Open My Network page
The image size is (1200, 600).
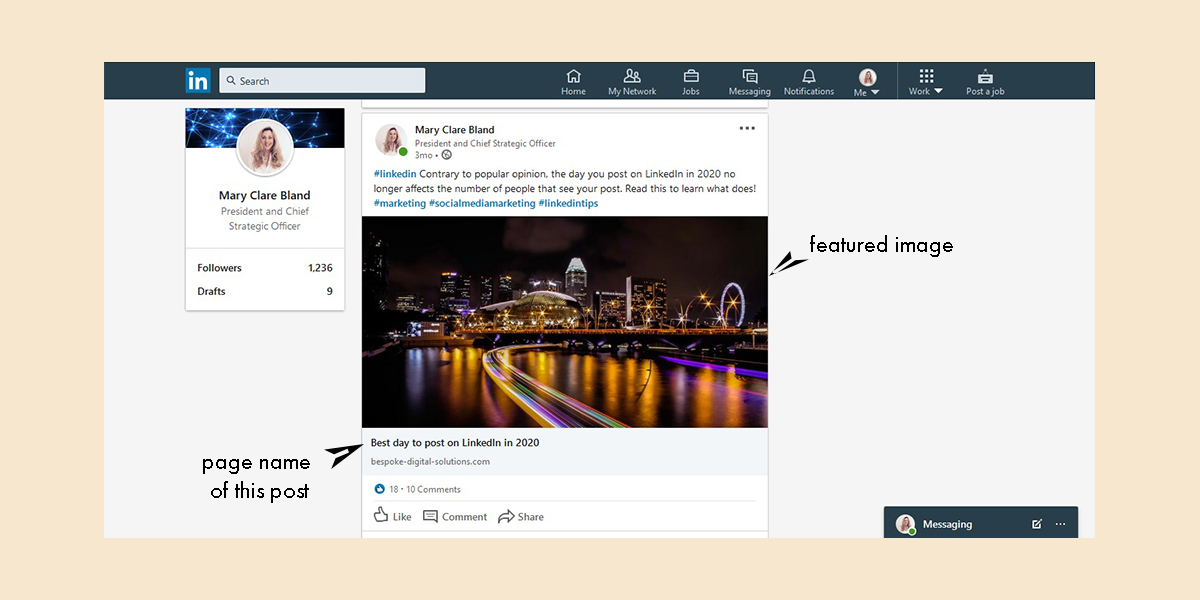coord(632,82)
